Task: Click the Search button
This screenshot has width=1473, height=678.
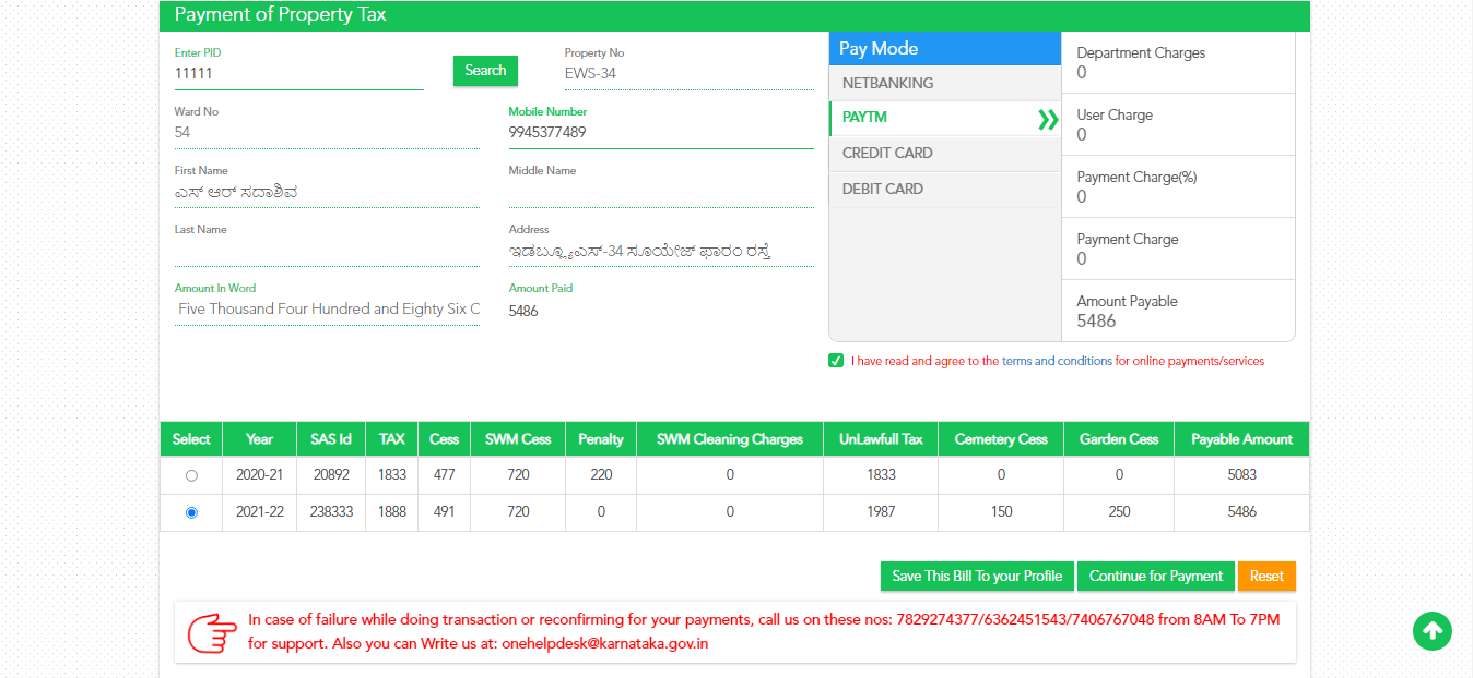Action: tap(485, 71)
